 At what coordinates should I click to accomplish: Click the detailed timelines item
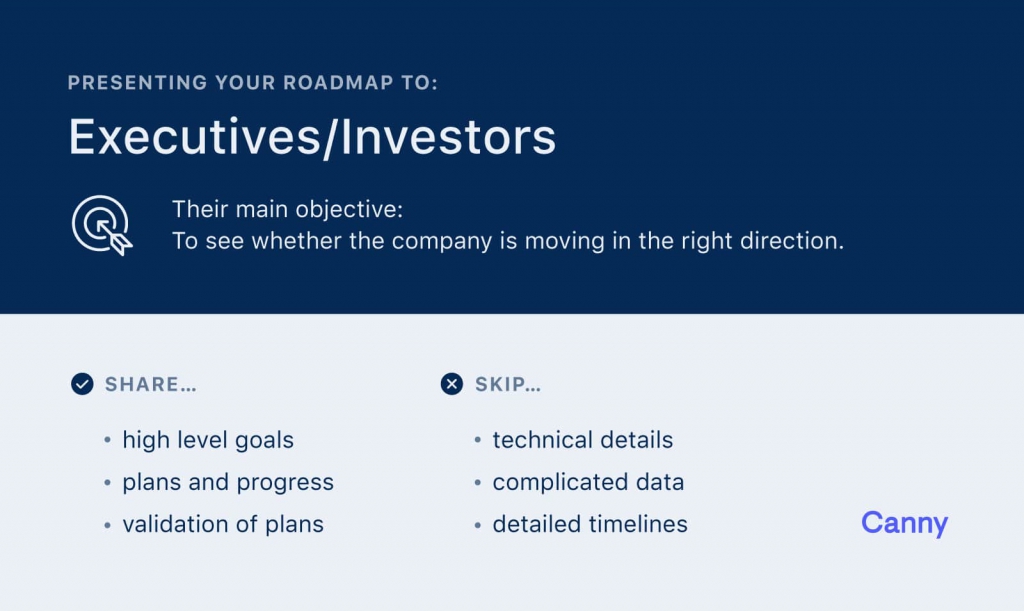(590, 524)
